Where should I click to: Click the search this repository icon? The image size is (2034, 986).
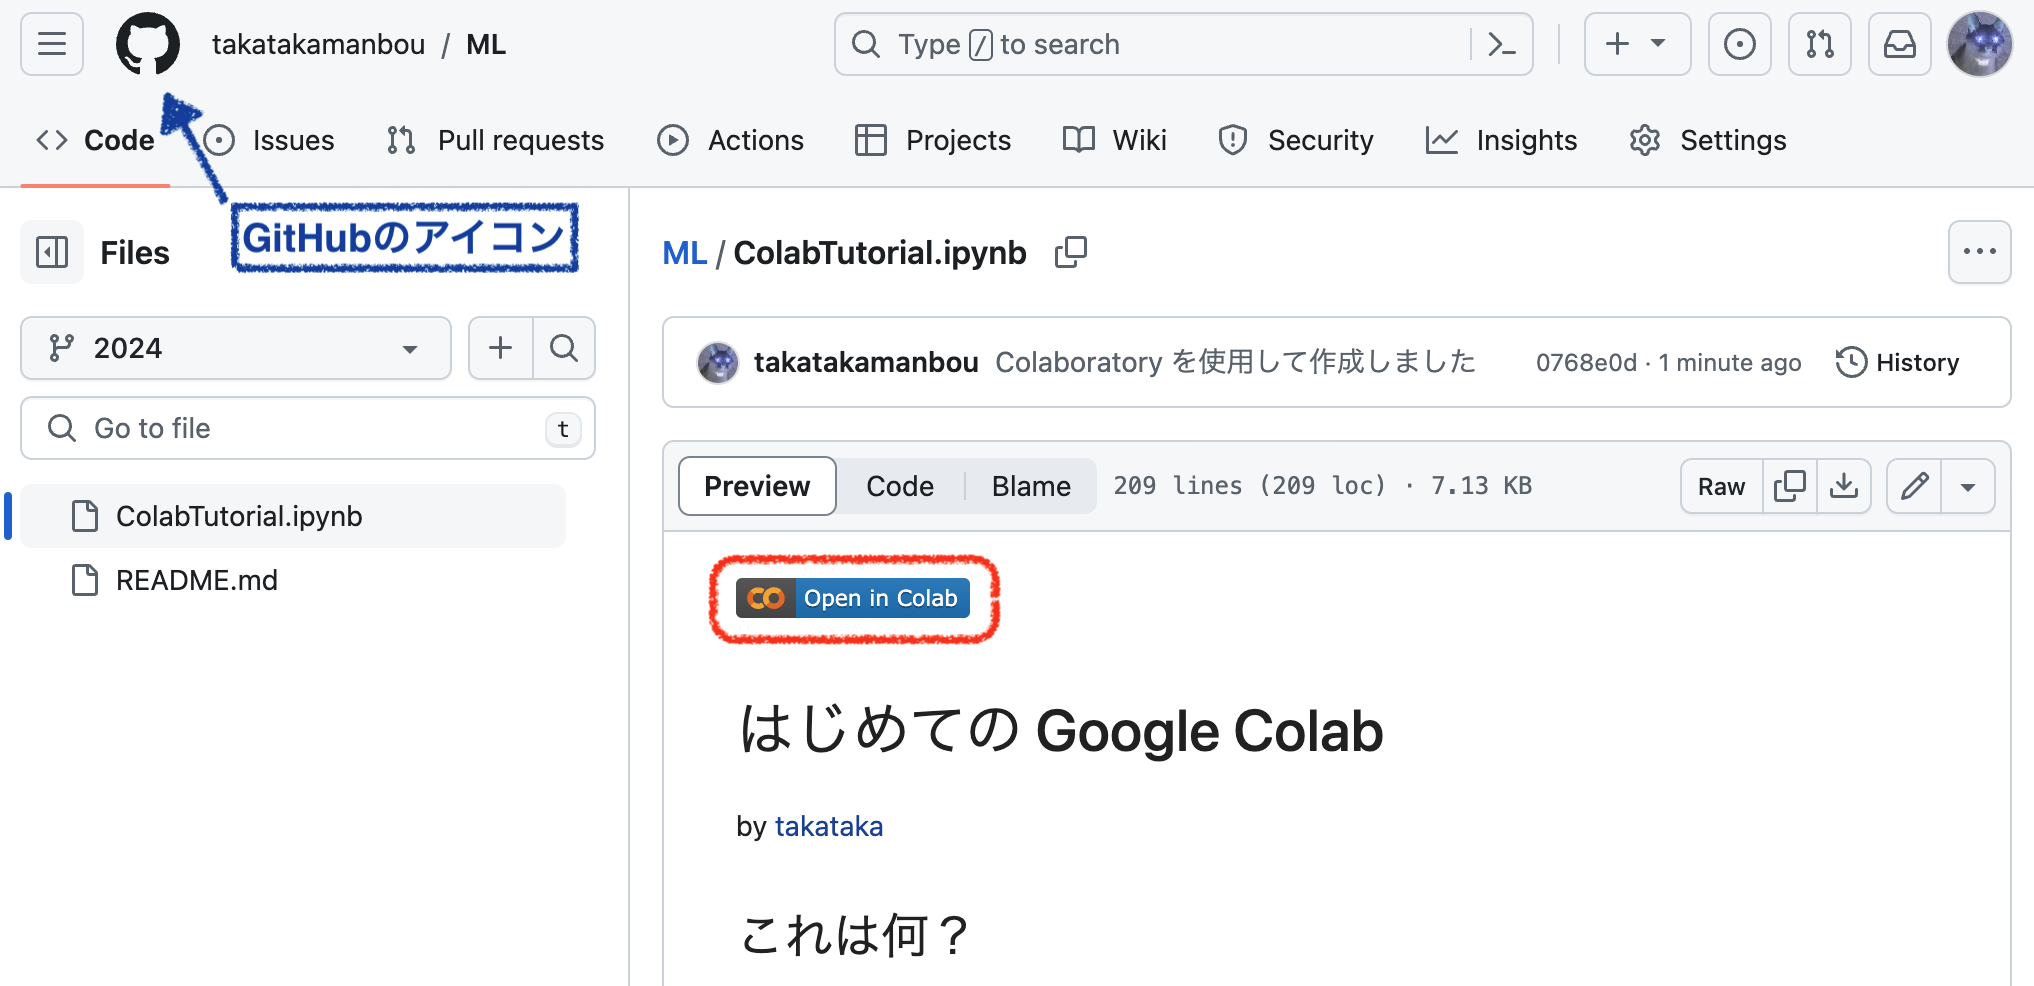click(564, 348)
